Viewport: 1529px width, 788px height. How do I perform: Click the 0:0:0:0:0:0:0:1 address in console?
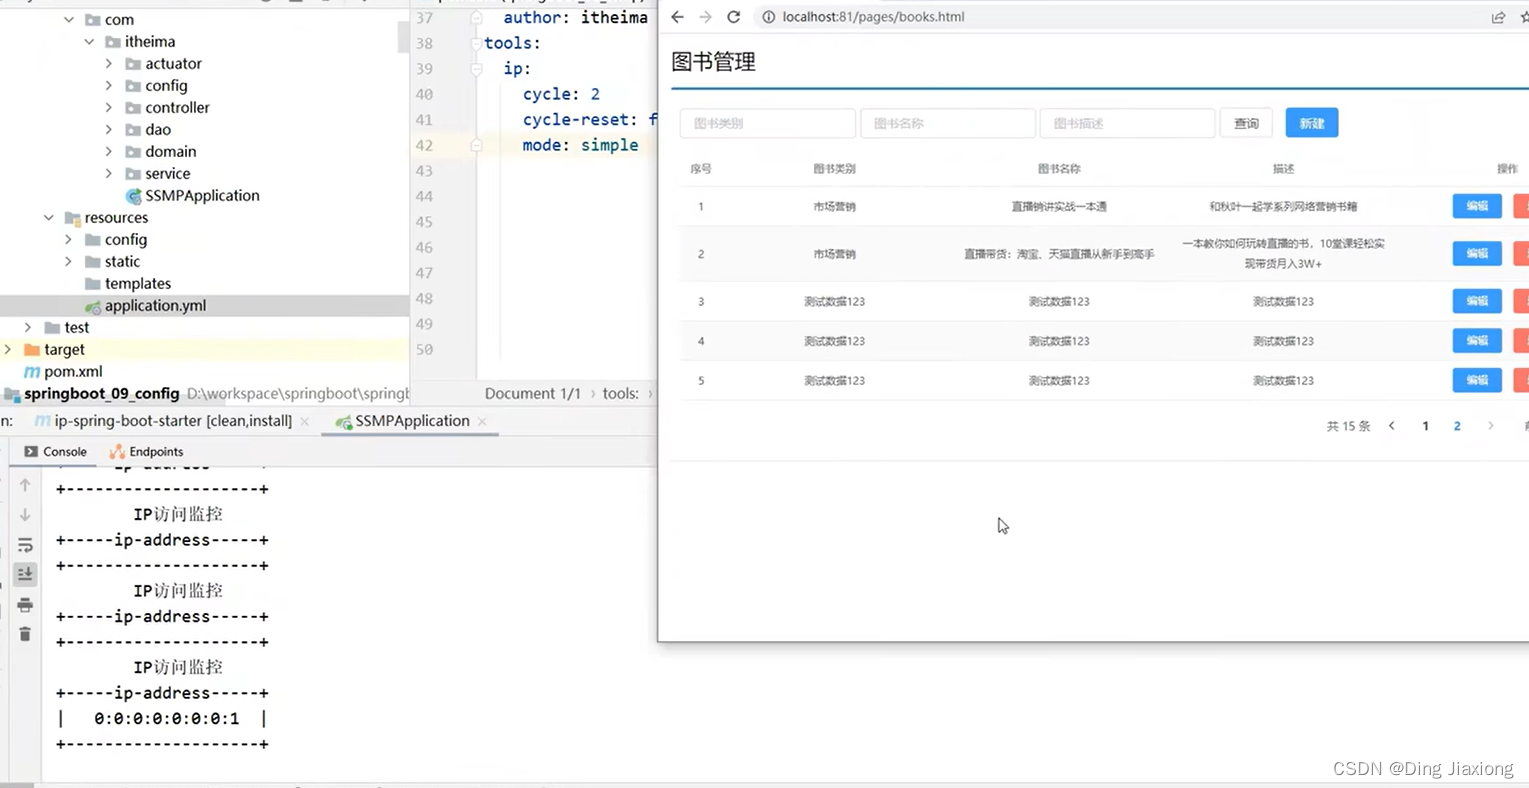167,718
